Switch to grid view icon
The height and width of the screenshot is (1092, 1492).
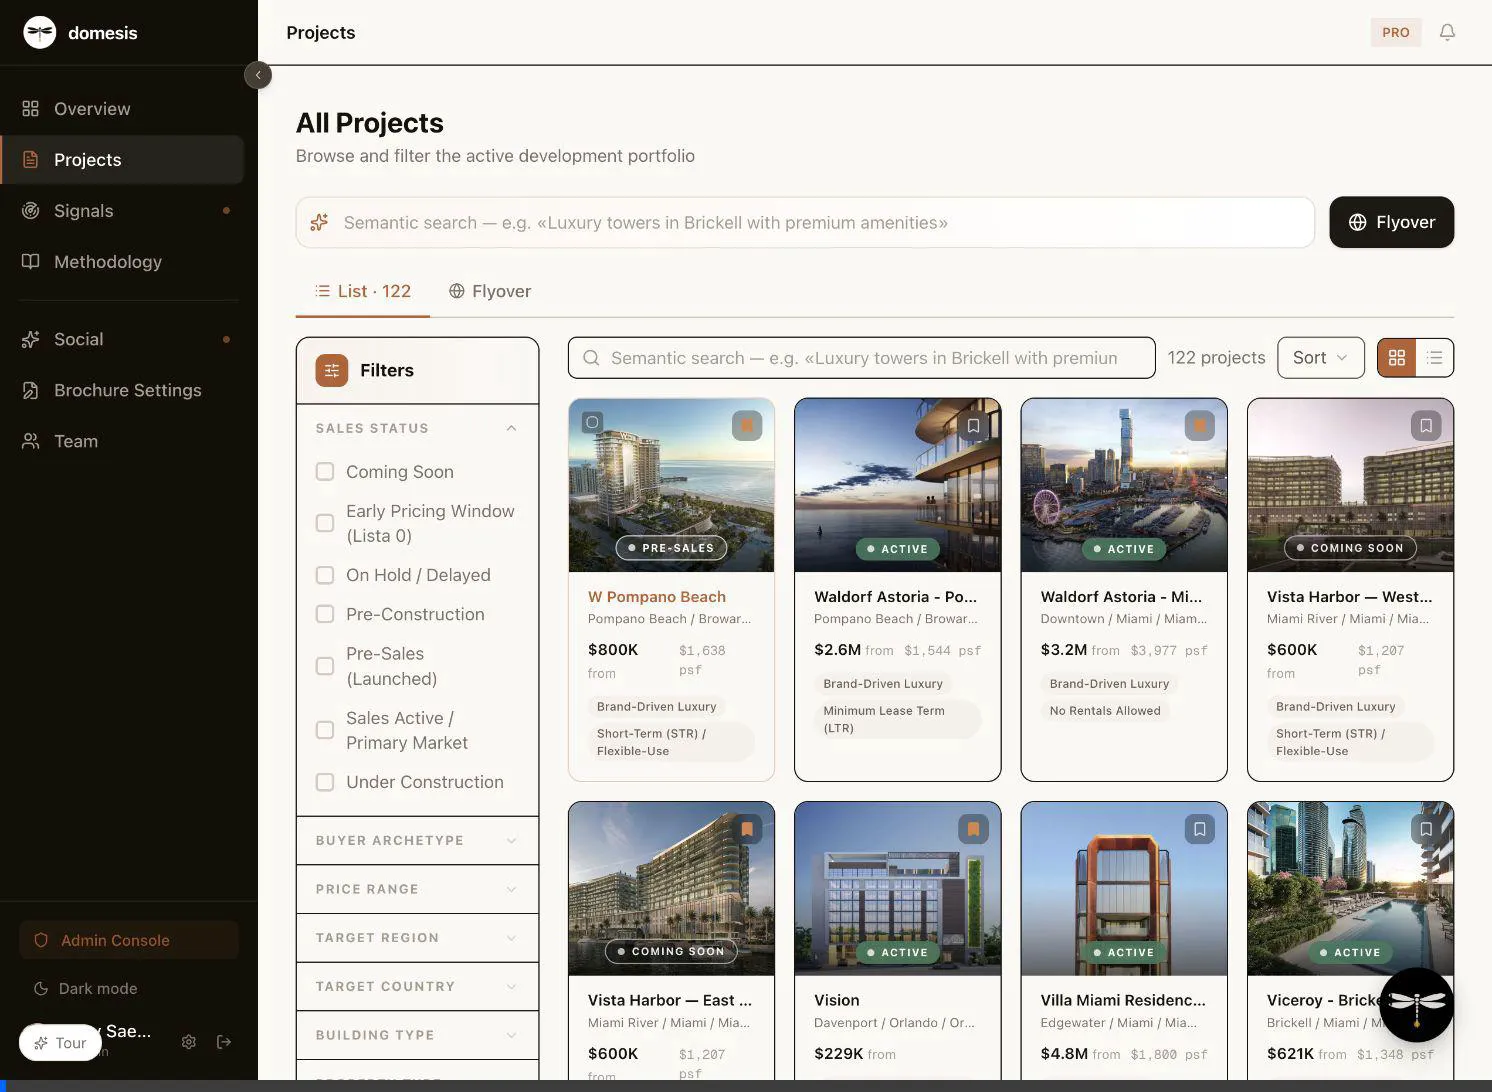coord(1397,358)
